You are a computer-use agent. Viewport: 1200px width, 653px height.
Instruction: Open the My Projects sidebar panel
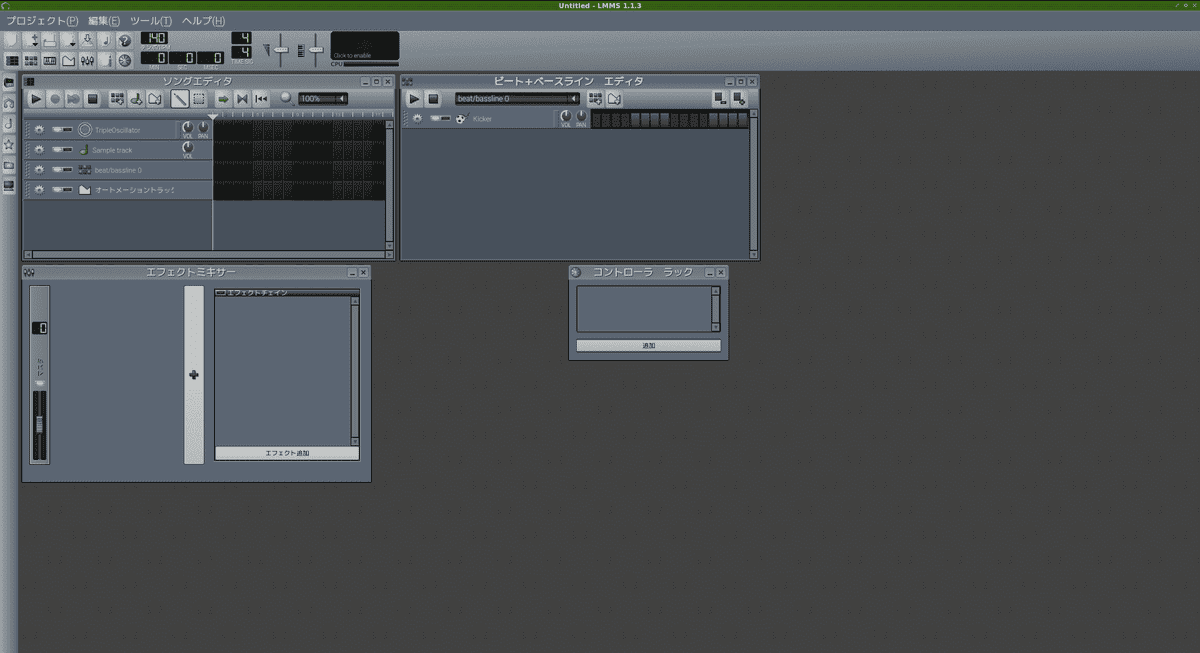[x=9, y=103]
